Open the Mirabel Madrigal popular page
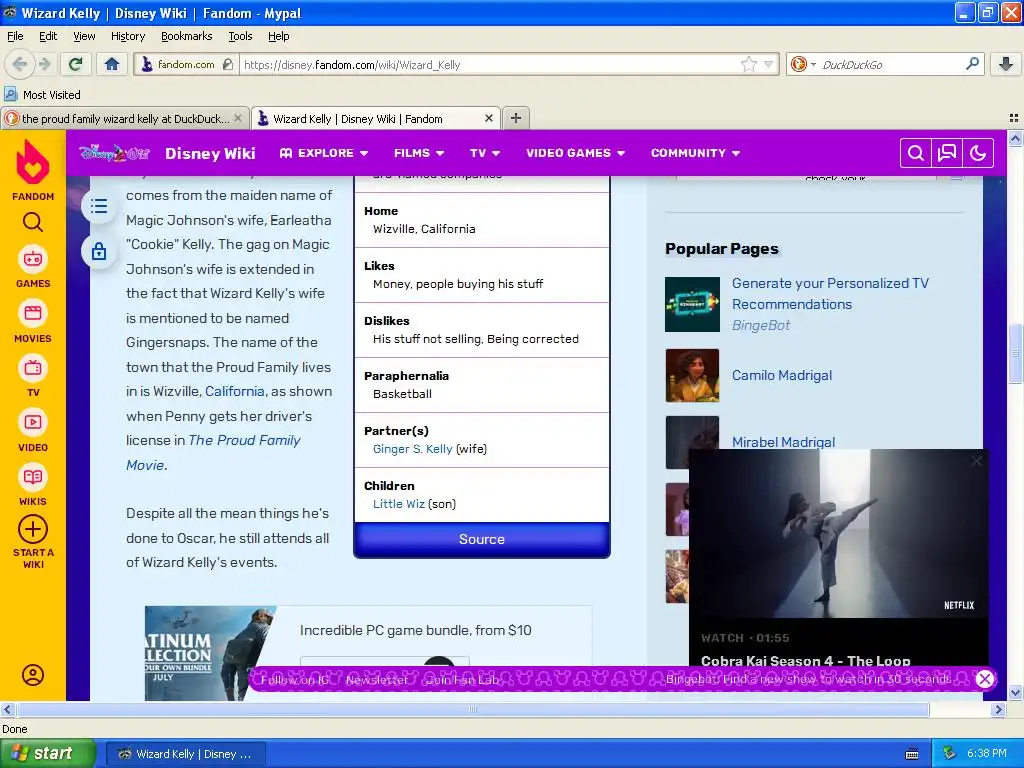Image resolution: width=1024 pixels, height=768 pixels. pos(783,442)
